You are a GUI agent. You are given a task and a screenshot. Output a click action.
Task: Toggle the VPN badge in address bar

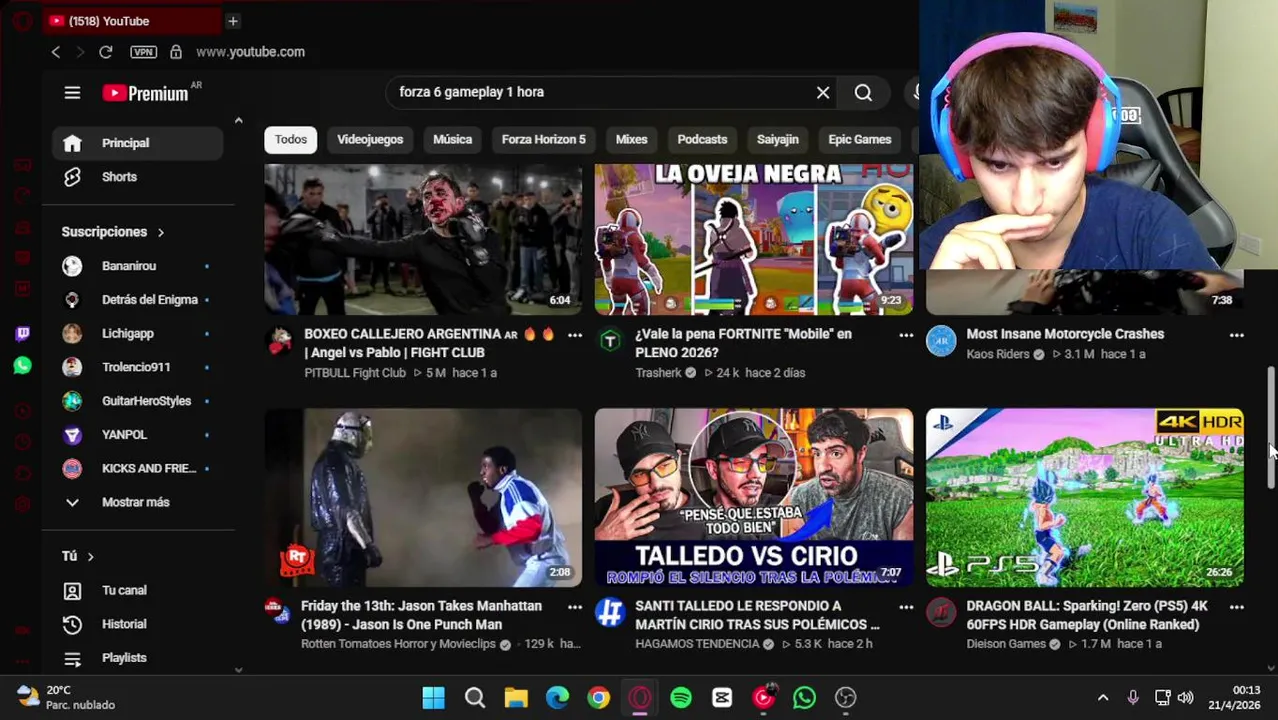point(143,52)
